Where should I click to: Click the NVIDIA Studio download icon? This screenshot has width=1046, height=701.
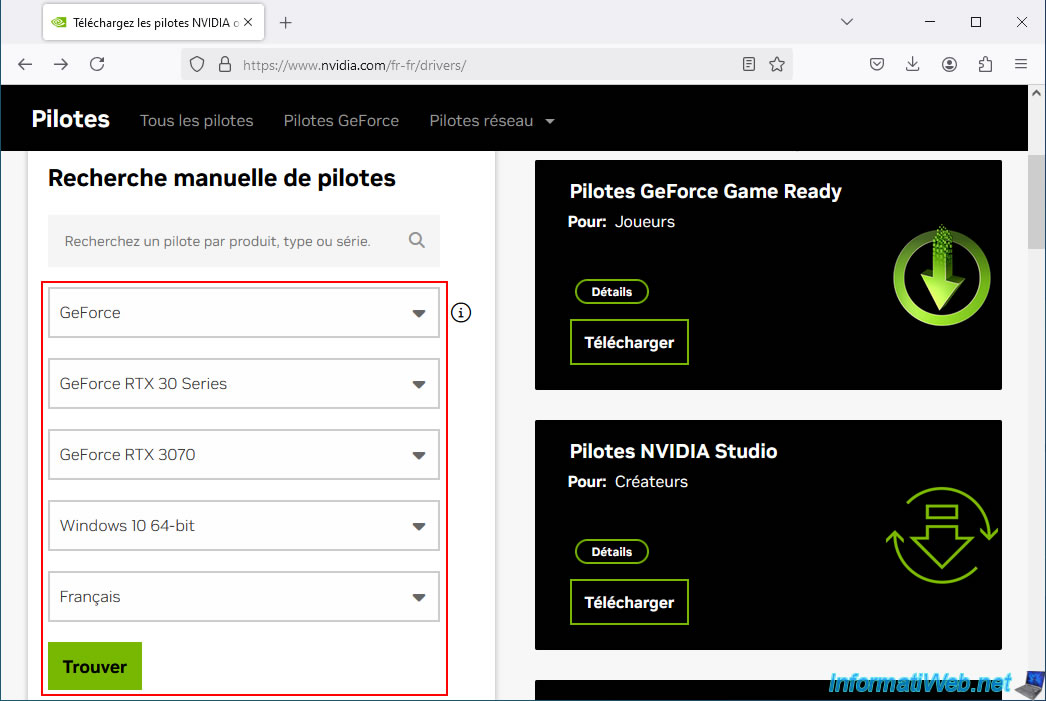pos(941,536)
